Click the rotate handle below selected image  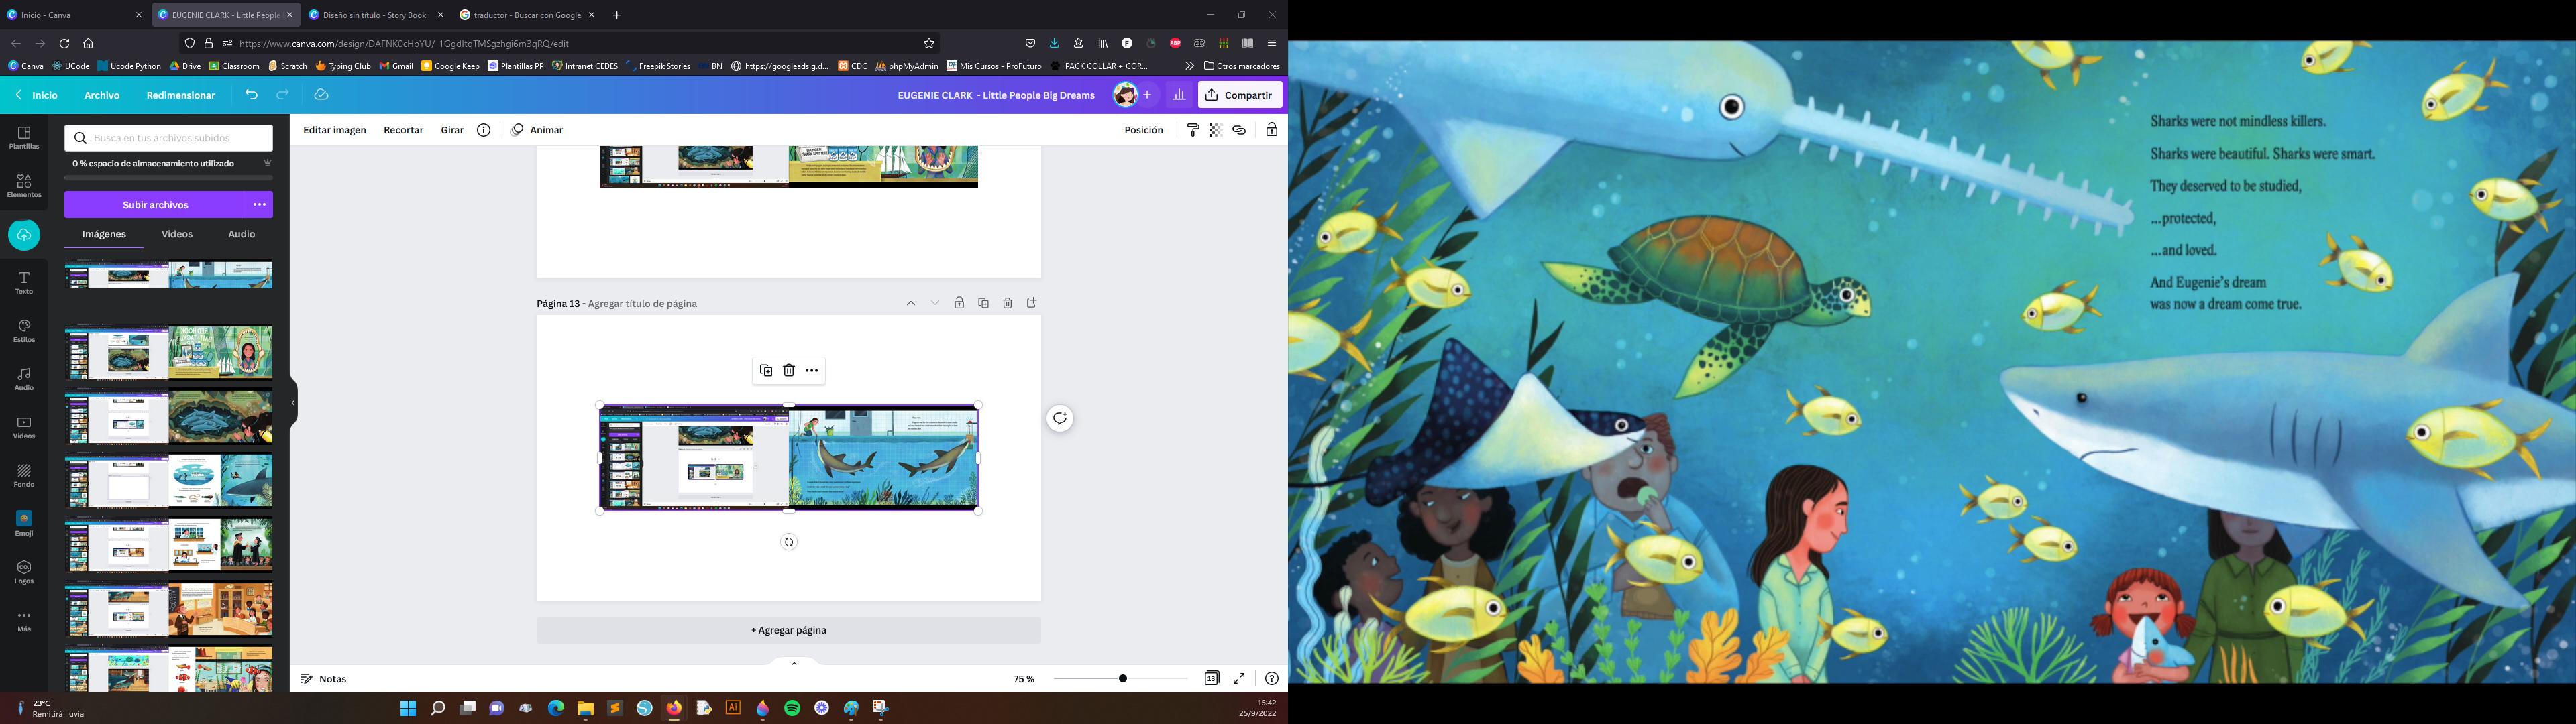click(x=789, y=542)
